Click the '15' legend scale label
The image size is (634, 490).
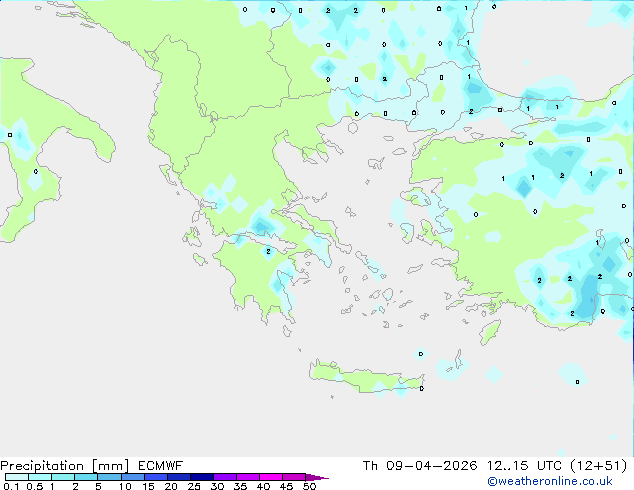click(x=148, y=486)
